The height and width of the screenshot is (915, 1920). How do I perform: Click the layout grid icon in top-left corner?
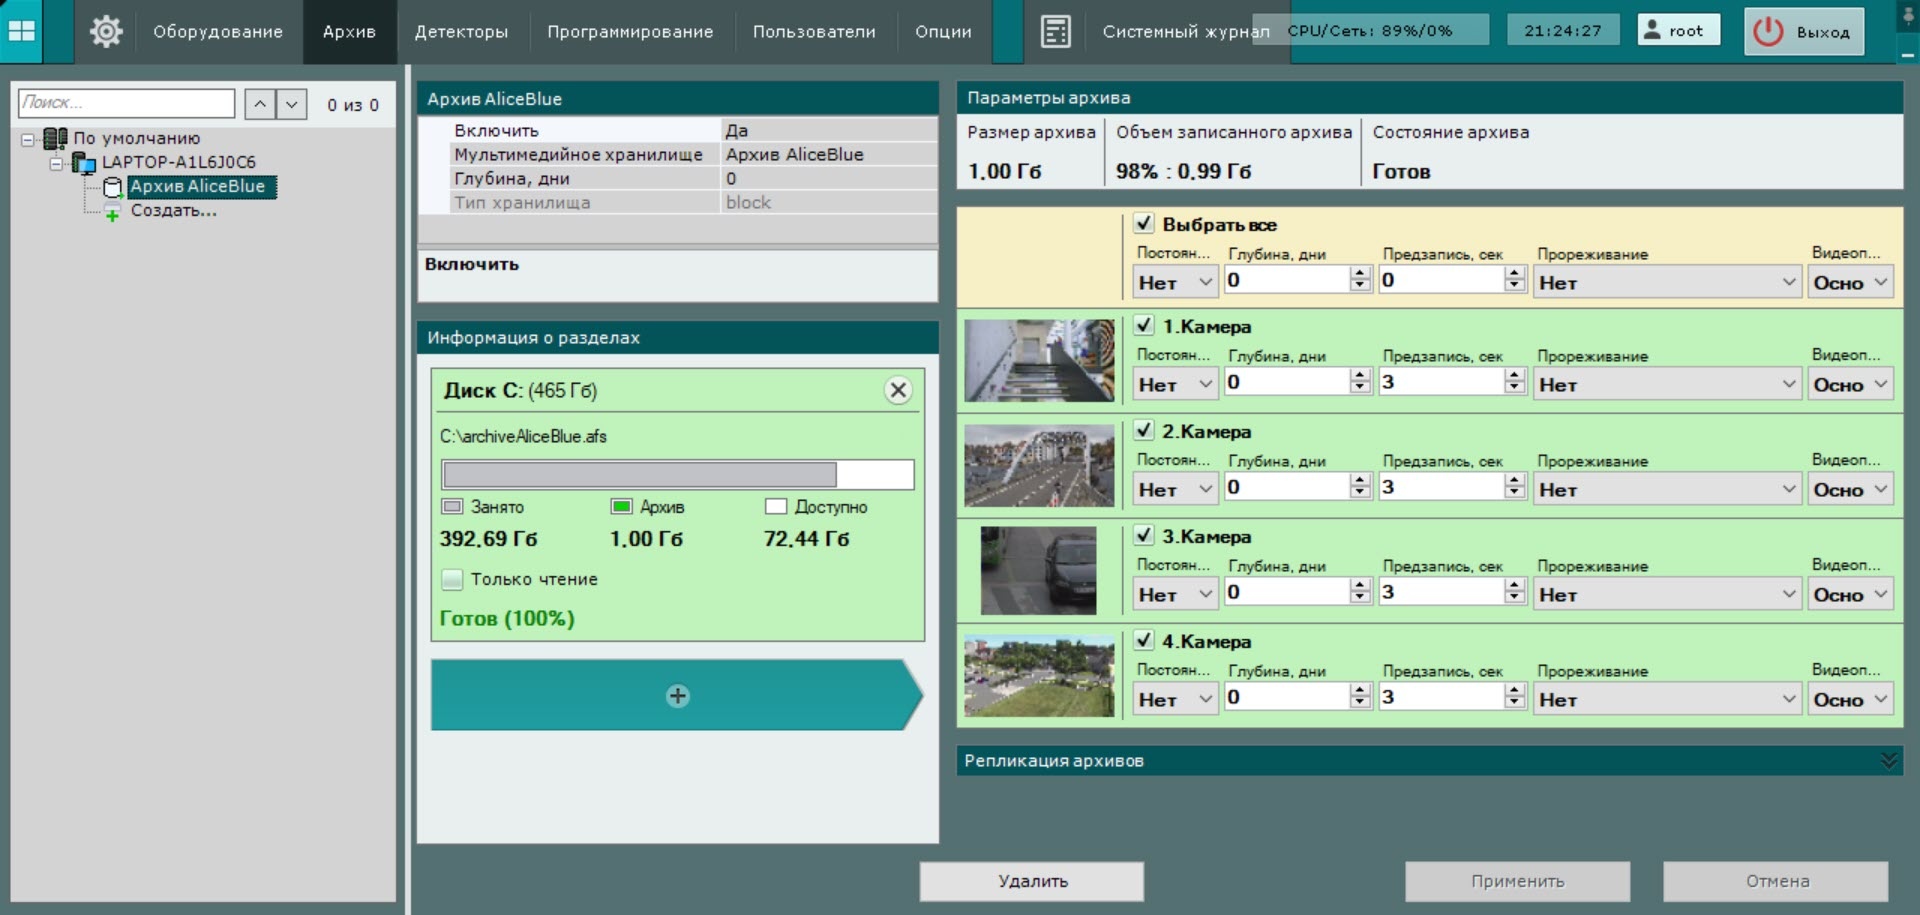21,31
